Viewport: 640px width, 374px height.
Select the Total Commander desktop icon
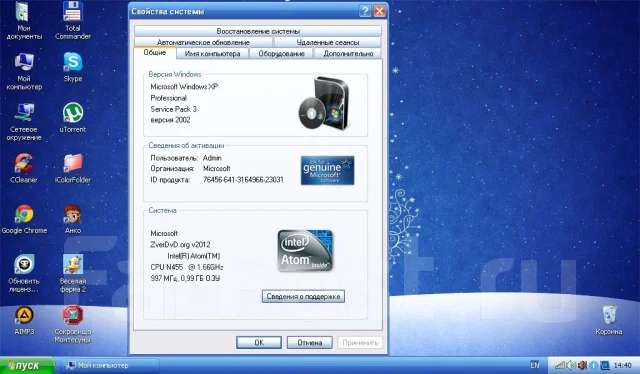[x=73, y=20]
